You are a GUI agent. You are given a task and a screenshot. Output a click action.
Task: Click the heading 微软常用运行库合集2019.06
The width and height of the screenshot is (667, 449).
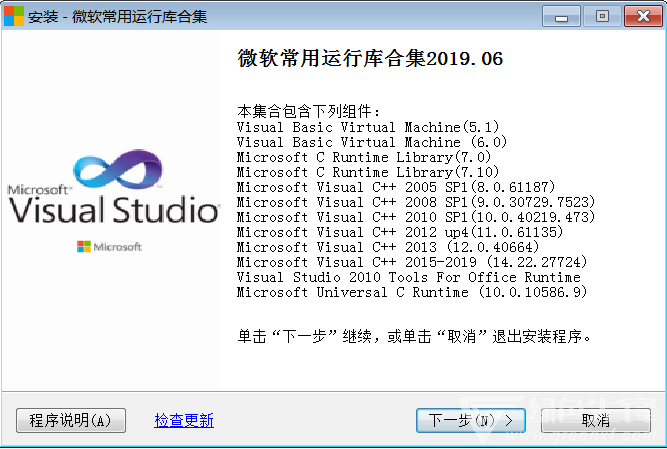(x=370, y=58)
